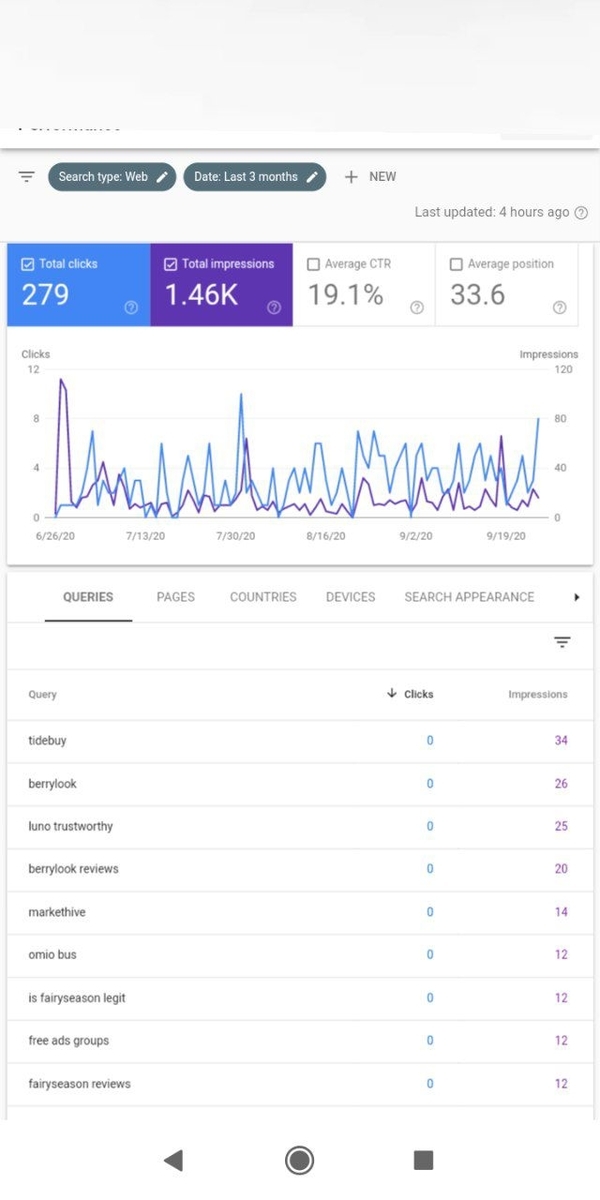Screen dimensions: 600x1200
Task: Switch to the PAGES tab
Action: point(176,597)
